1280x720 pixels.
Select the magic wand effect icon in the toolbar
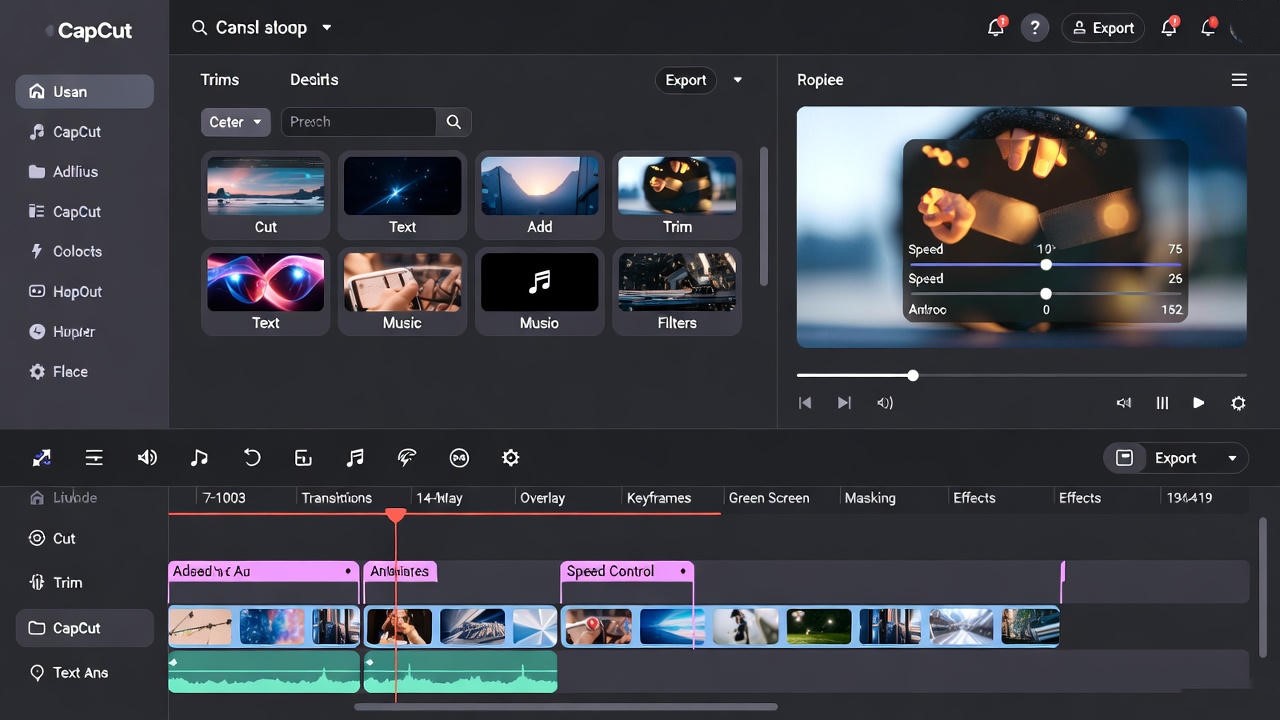point(407,457)
